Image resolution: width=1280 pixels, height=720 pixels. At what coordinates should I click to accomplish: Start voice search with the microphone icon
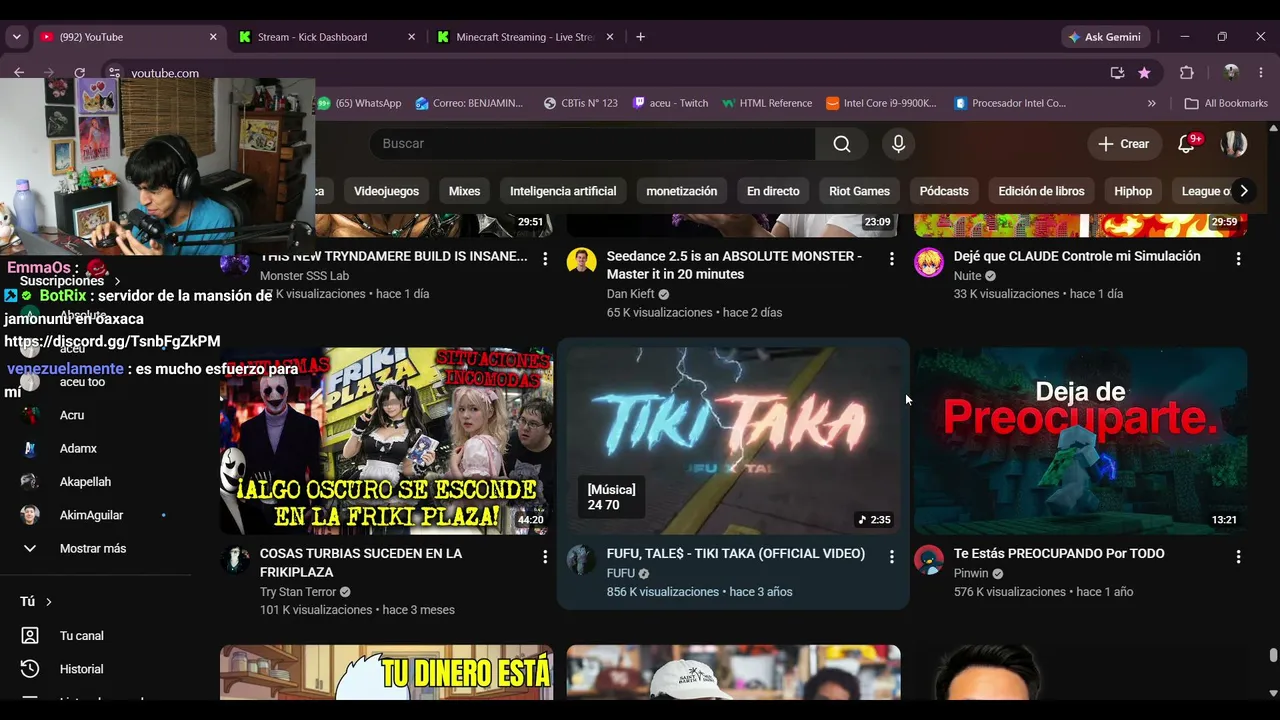tap(898, 144)
